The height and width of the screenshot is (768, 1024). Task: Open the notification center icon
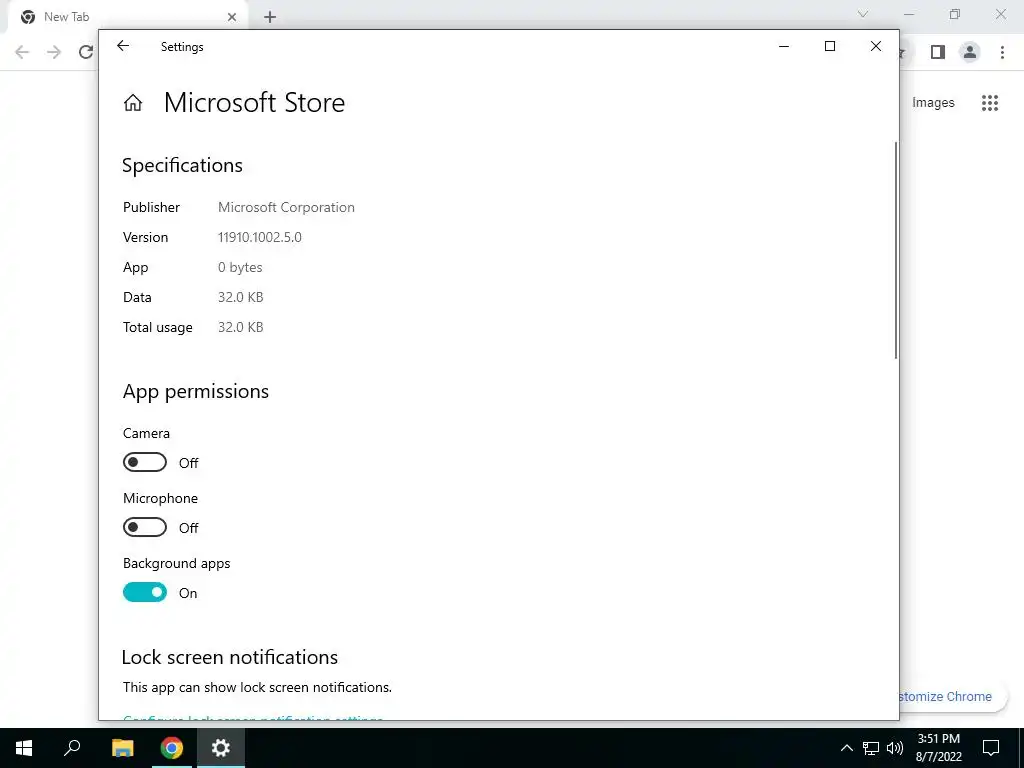click(x=991, y=748)
